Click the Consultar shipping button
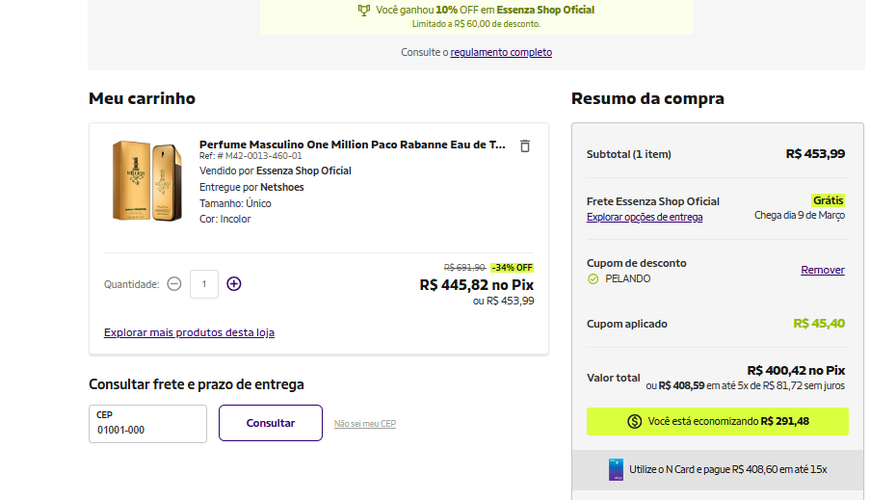This screenshot has height=500, width=896. click(x=270, y=423)
